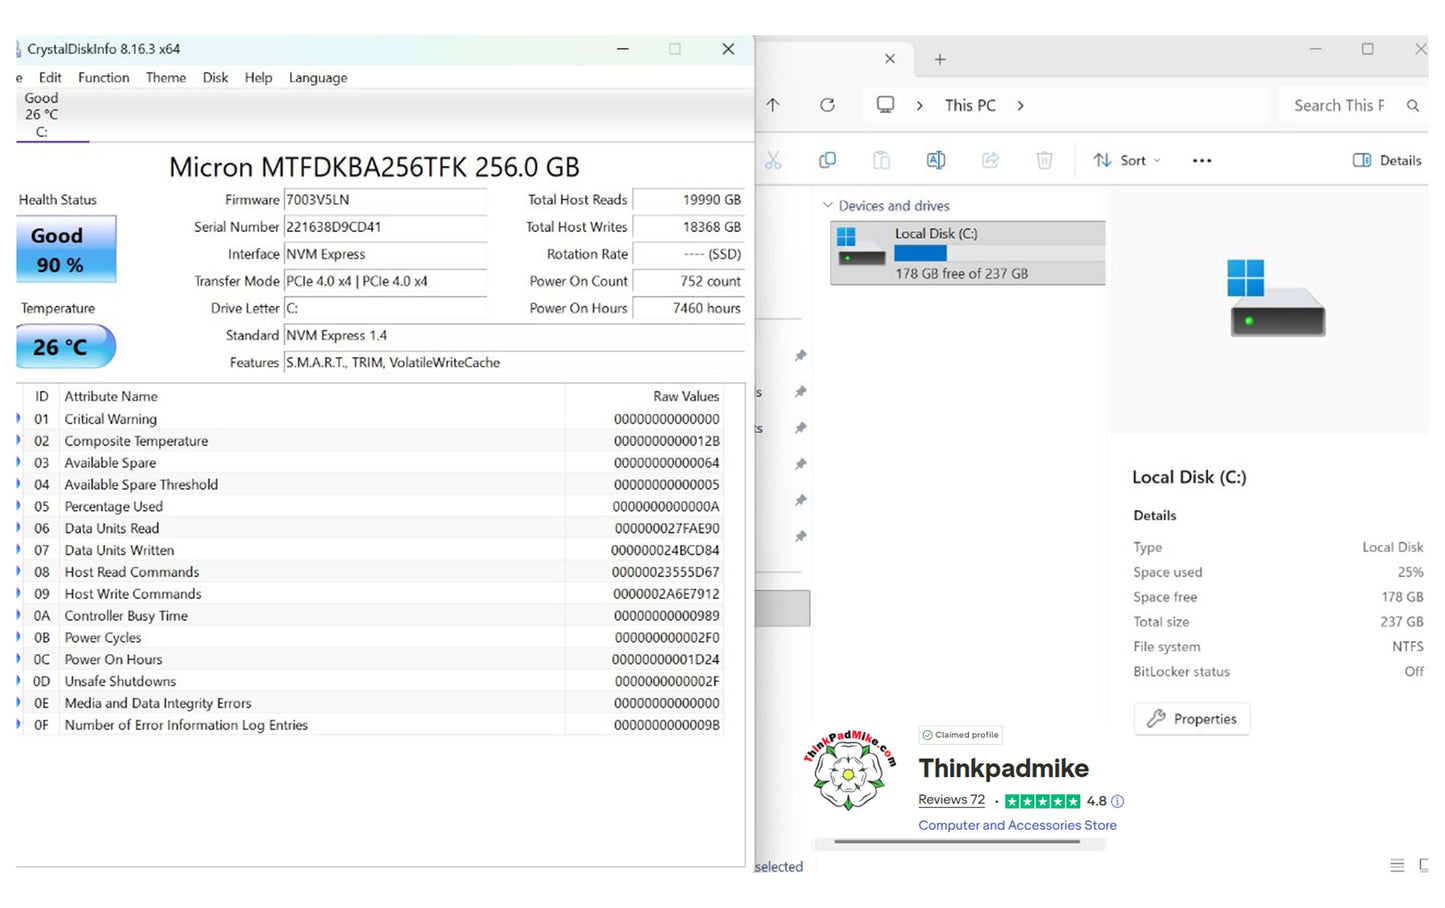Select the Local Disk (C:) drive item

click(x=967, y=253)
